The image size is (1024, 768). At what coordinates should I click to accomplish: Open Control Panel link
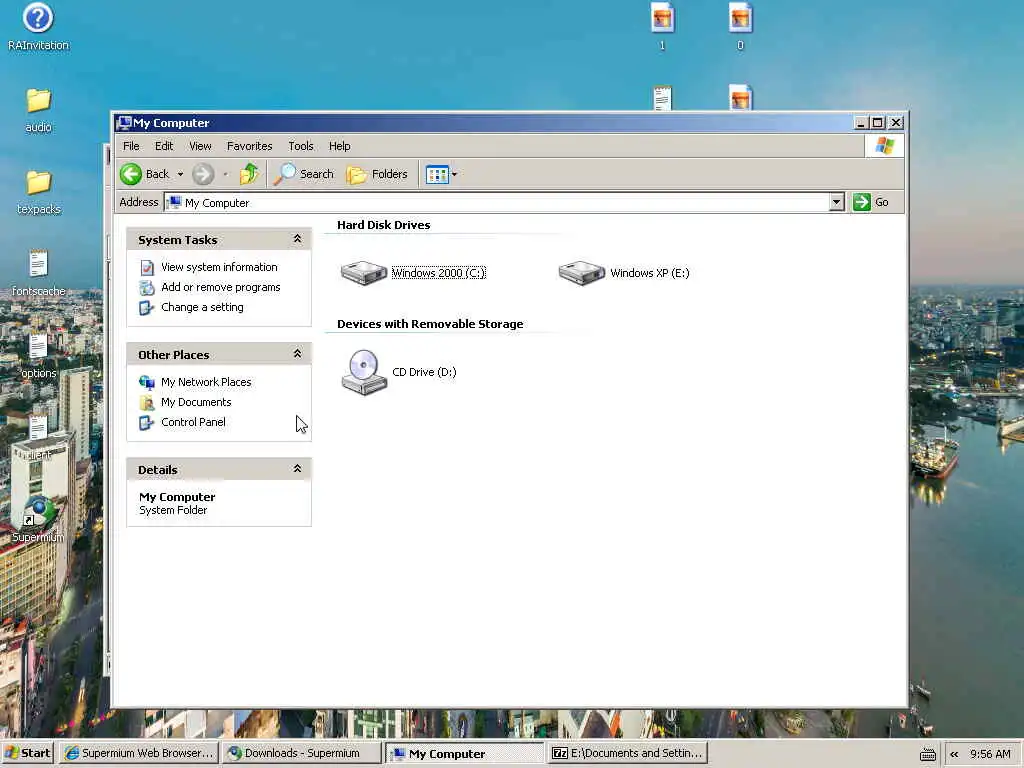coord(193,423)
